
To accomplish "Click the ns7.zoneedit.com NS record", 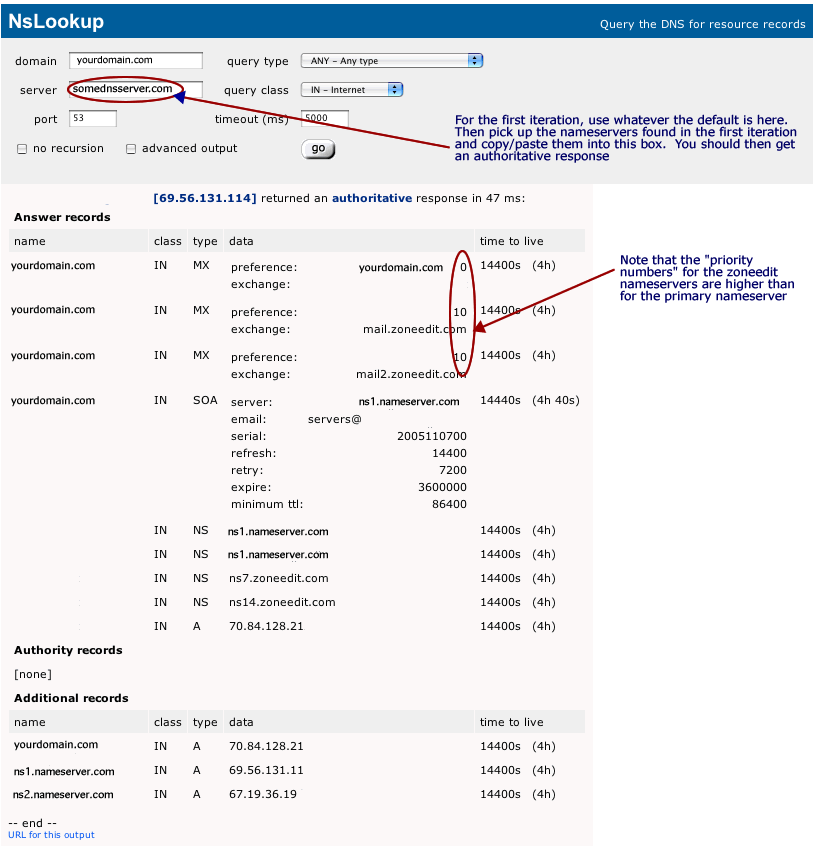I will click(x=278, y=578).
